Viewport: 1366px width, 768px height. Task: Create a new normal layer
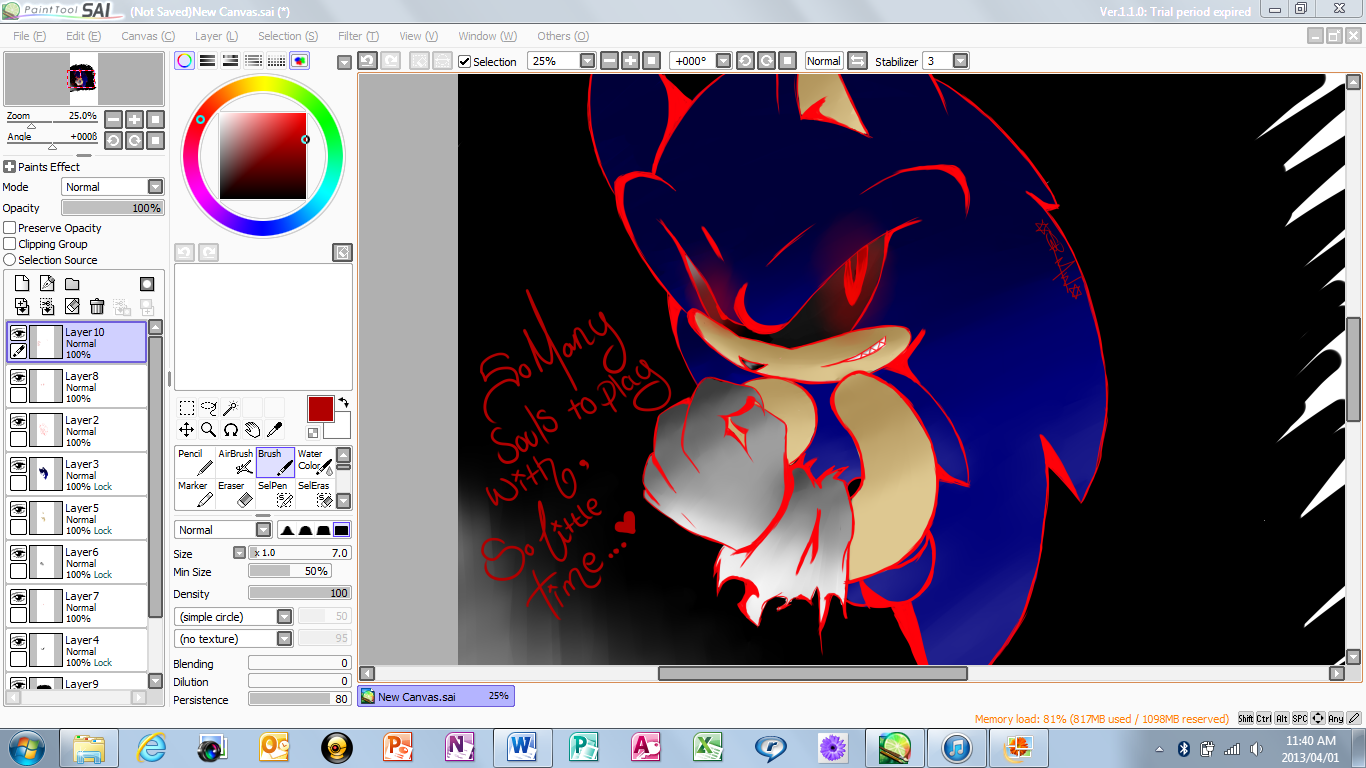[22, 284]
